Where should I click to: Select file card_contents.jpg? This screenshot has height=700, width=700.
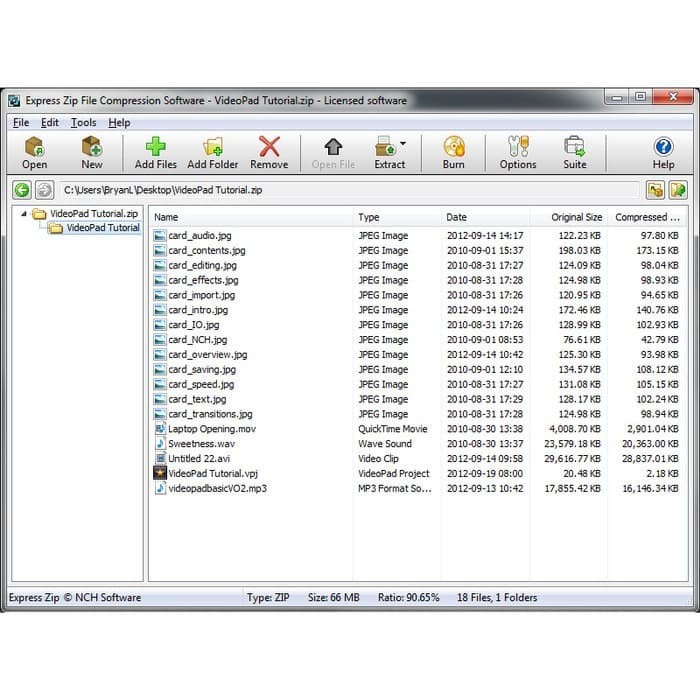207,250
